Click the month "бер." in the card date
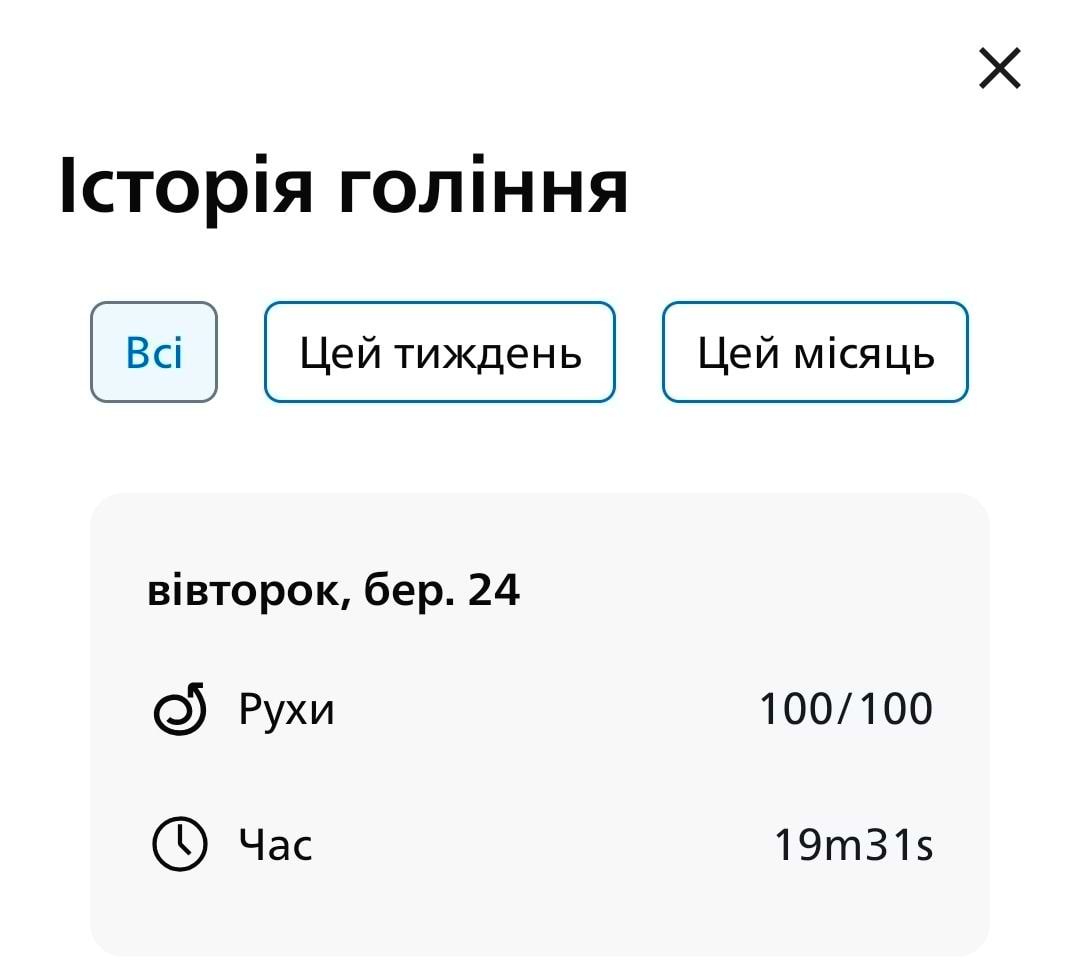Screen dimensions: 1080x976 (x=410, y=591)
